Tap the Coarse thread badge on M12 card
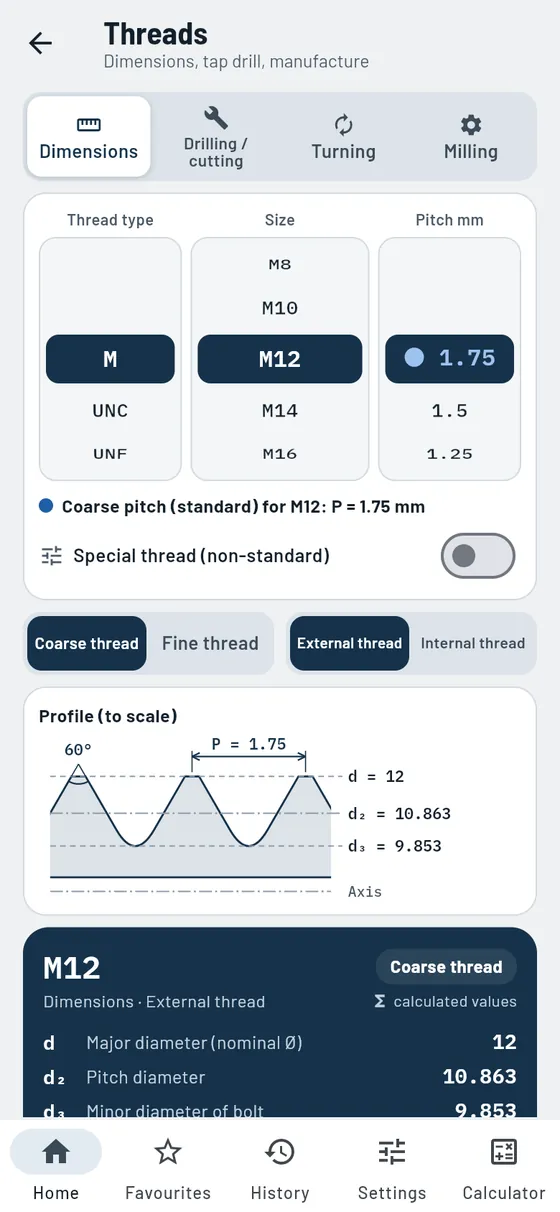 click(x=446, y=967)
